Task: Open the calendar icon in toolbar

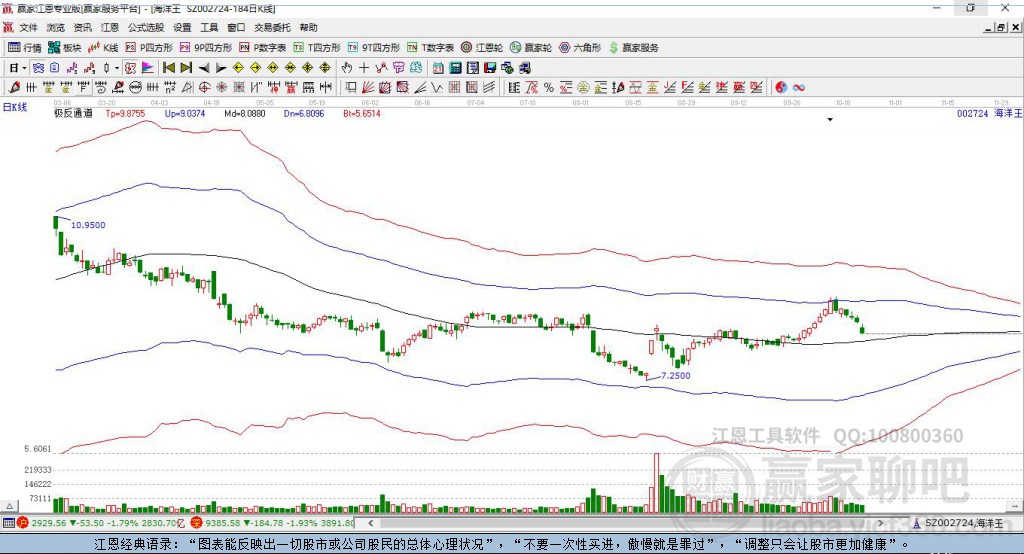Action: tap(438, 68)
